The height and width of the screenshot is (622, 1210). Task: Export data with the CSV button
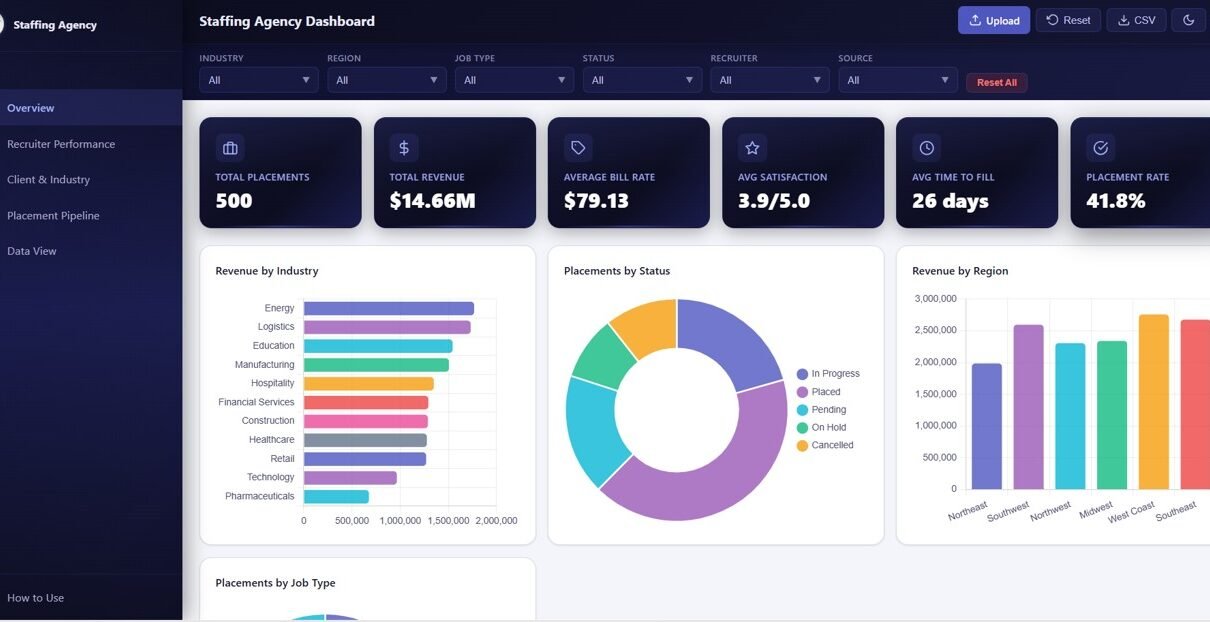tap(1136, 20)
